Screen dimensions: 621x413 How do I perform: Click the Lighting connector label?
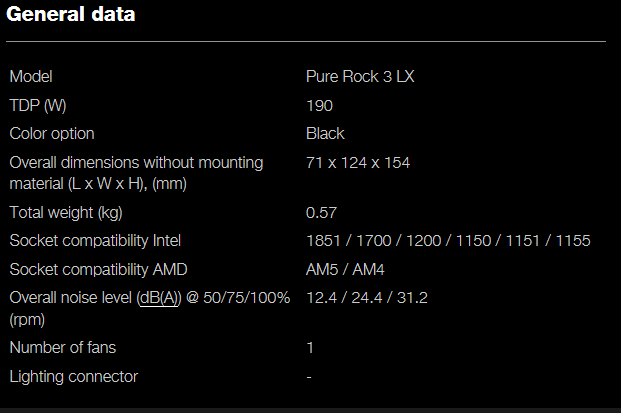74,377
